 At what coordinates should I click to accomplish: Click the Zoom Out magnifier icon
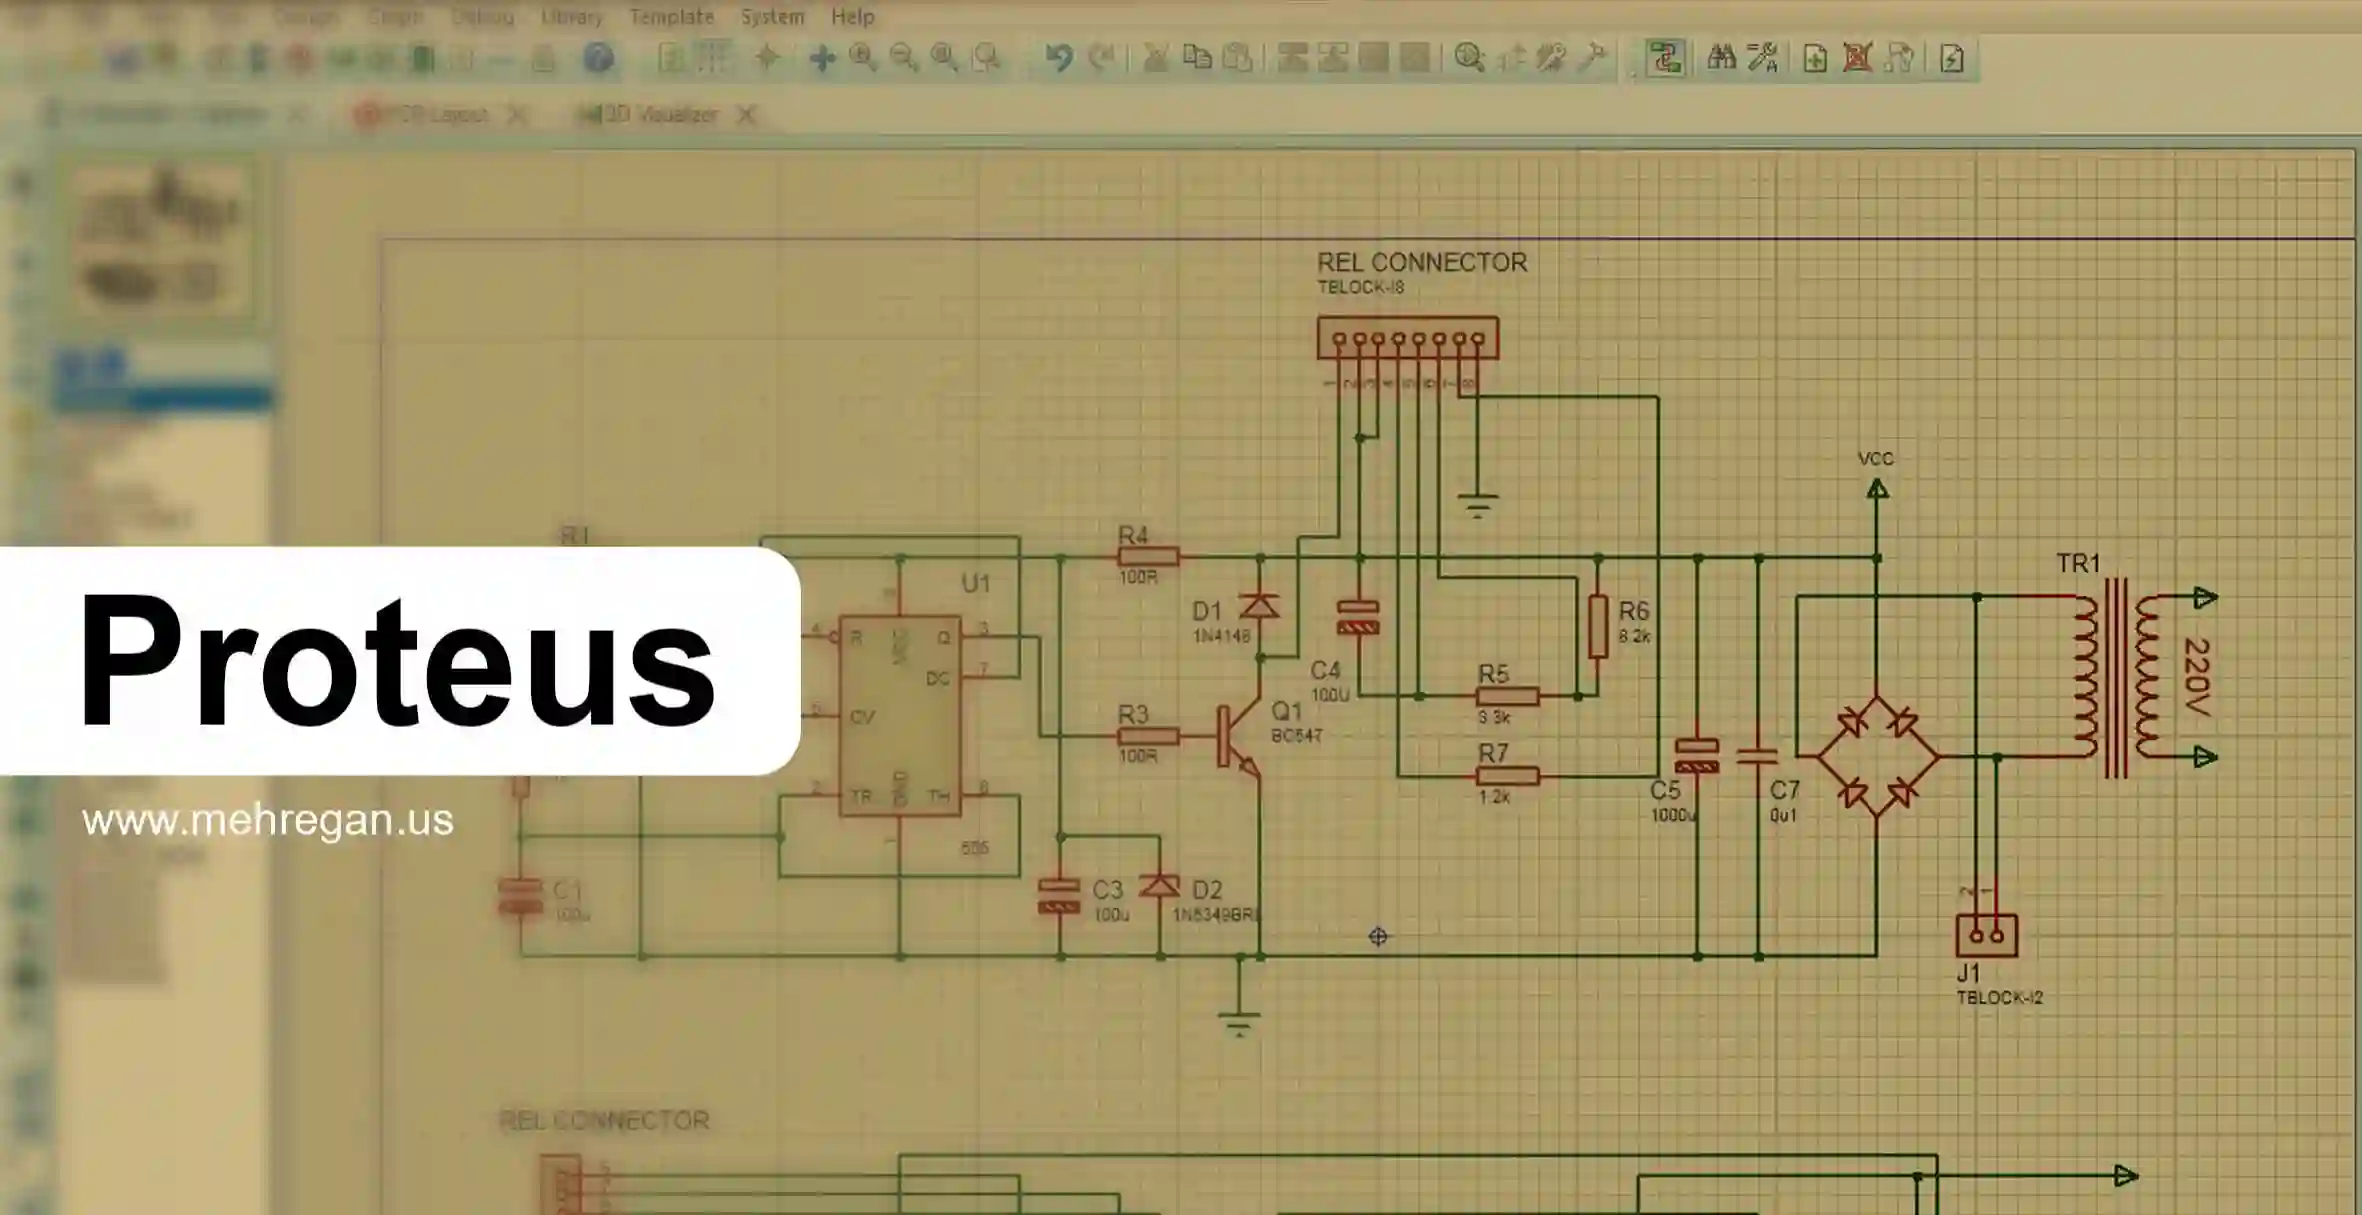[x=903, y=58]
